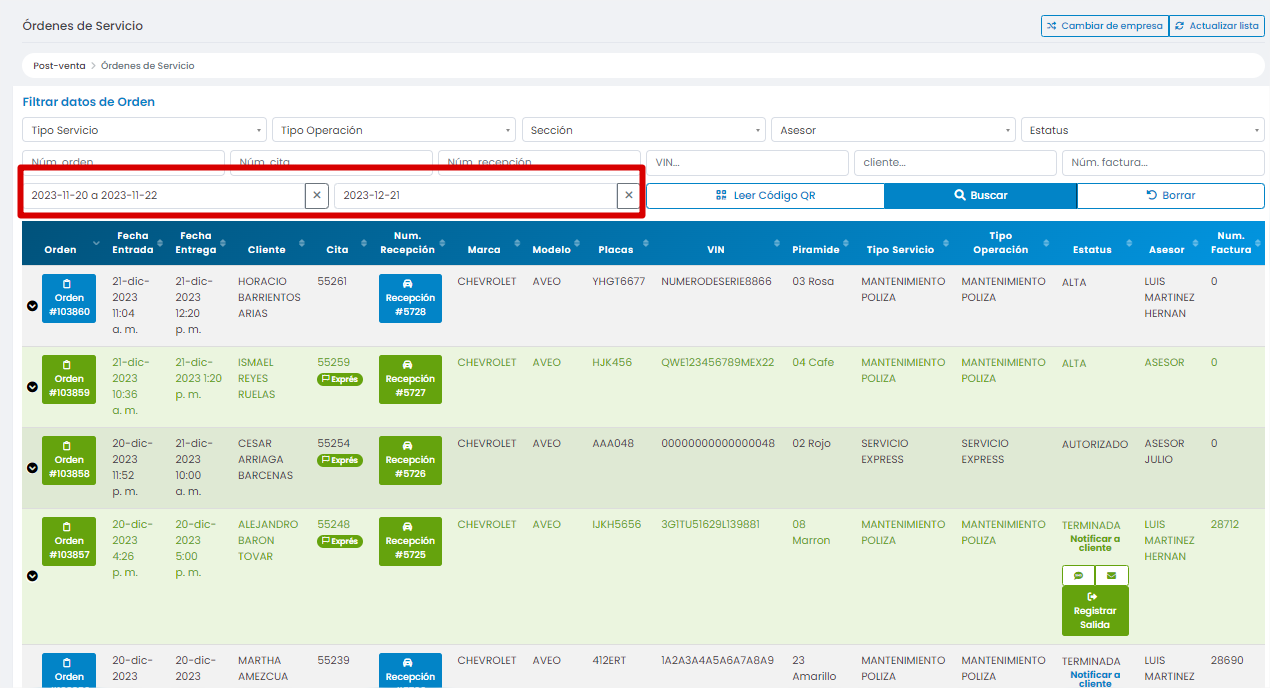Open the Tipo Servicio dropdown
The width and height of the screenshot is (1270, 688).
[145, 130]
